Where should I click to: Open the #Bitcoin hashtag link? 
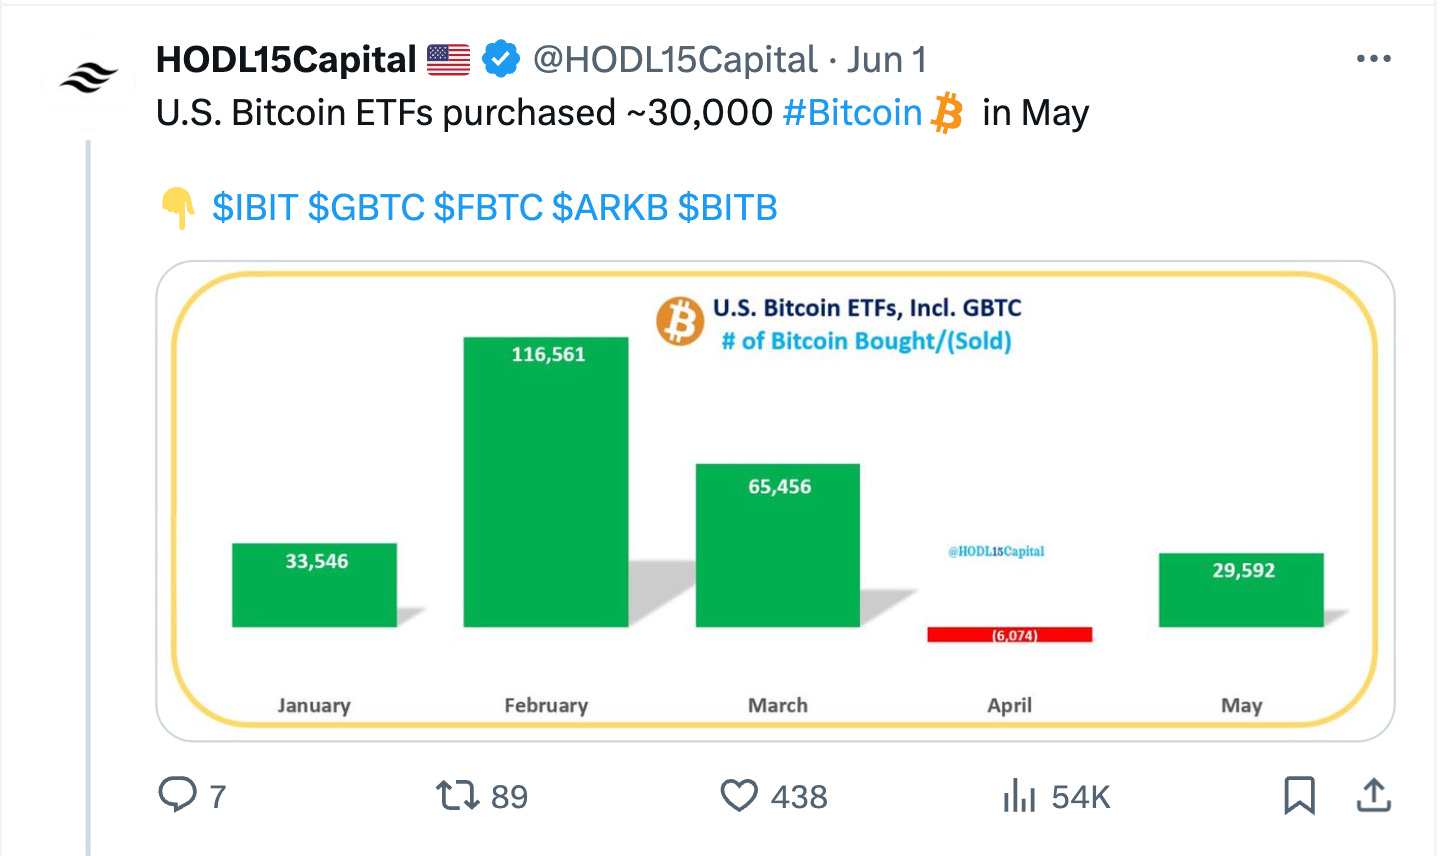click(852, 113)
